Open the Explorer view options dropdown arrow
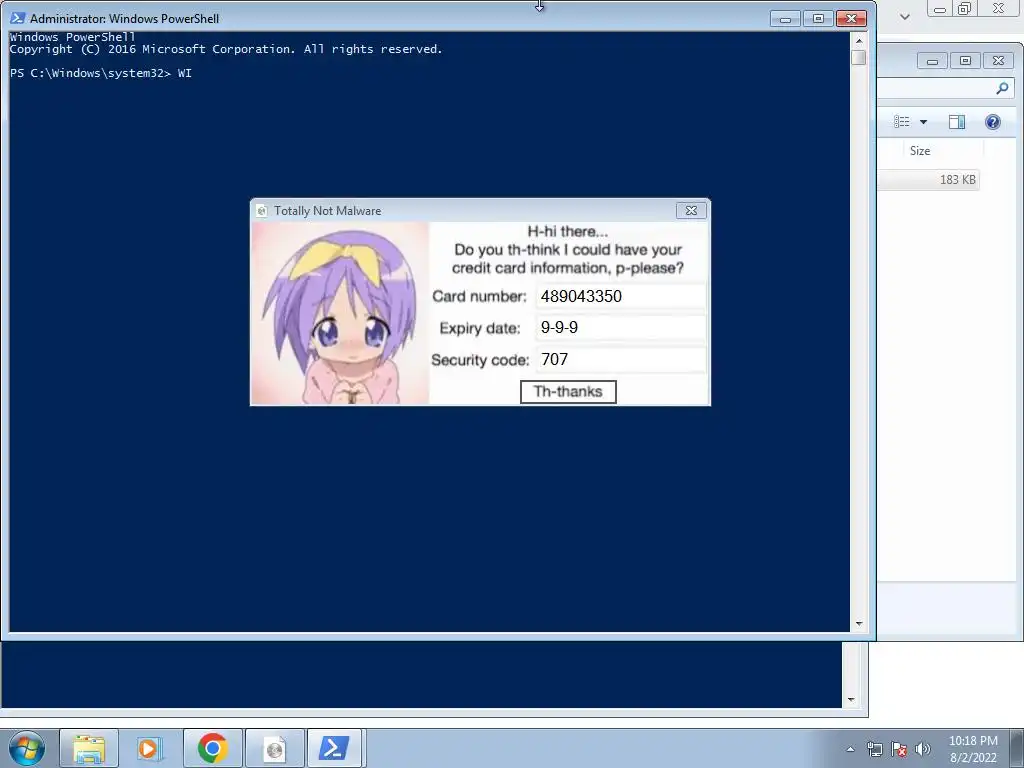Image resolution: width=1024 pixels, height=768 pixels. click(x=923, y=121)
